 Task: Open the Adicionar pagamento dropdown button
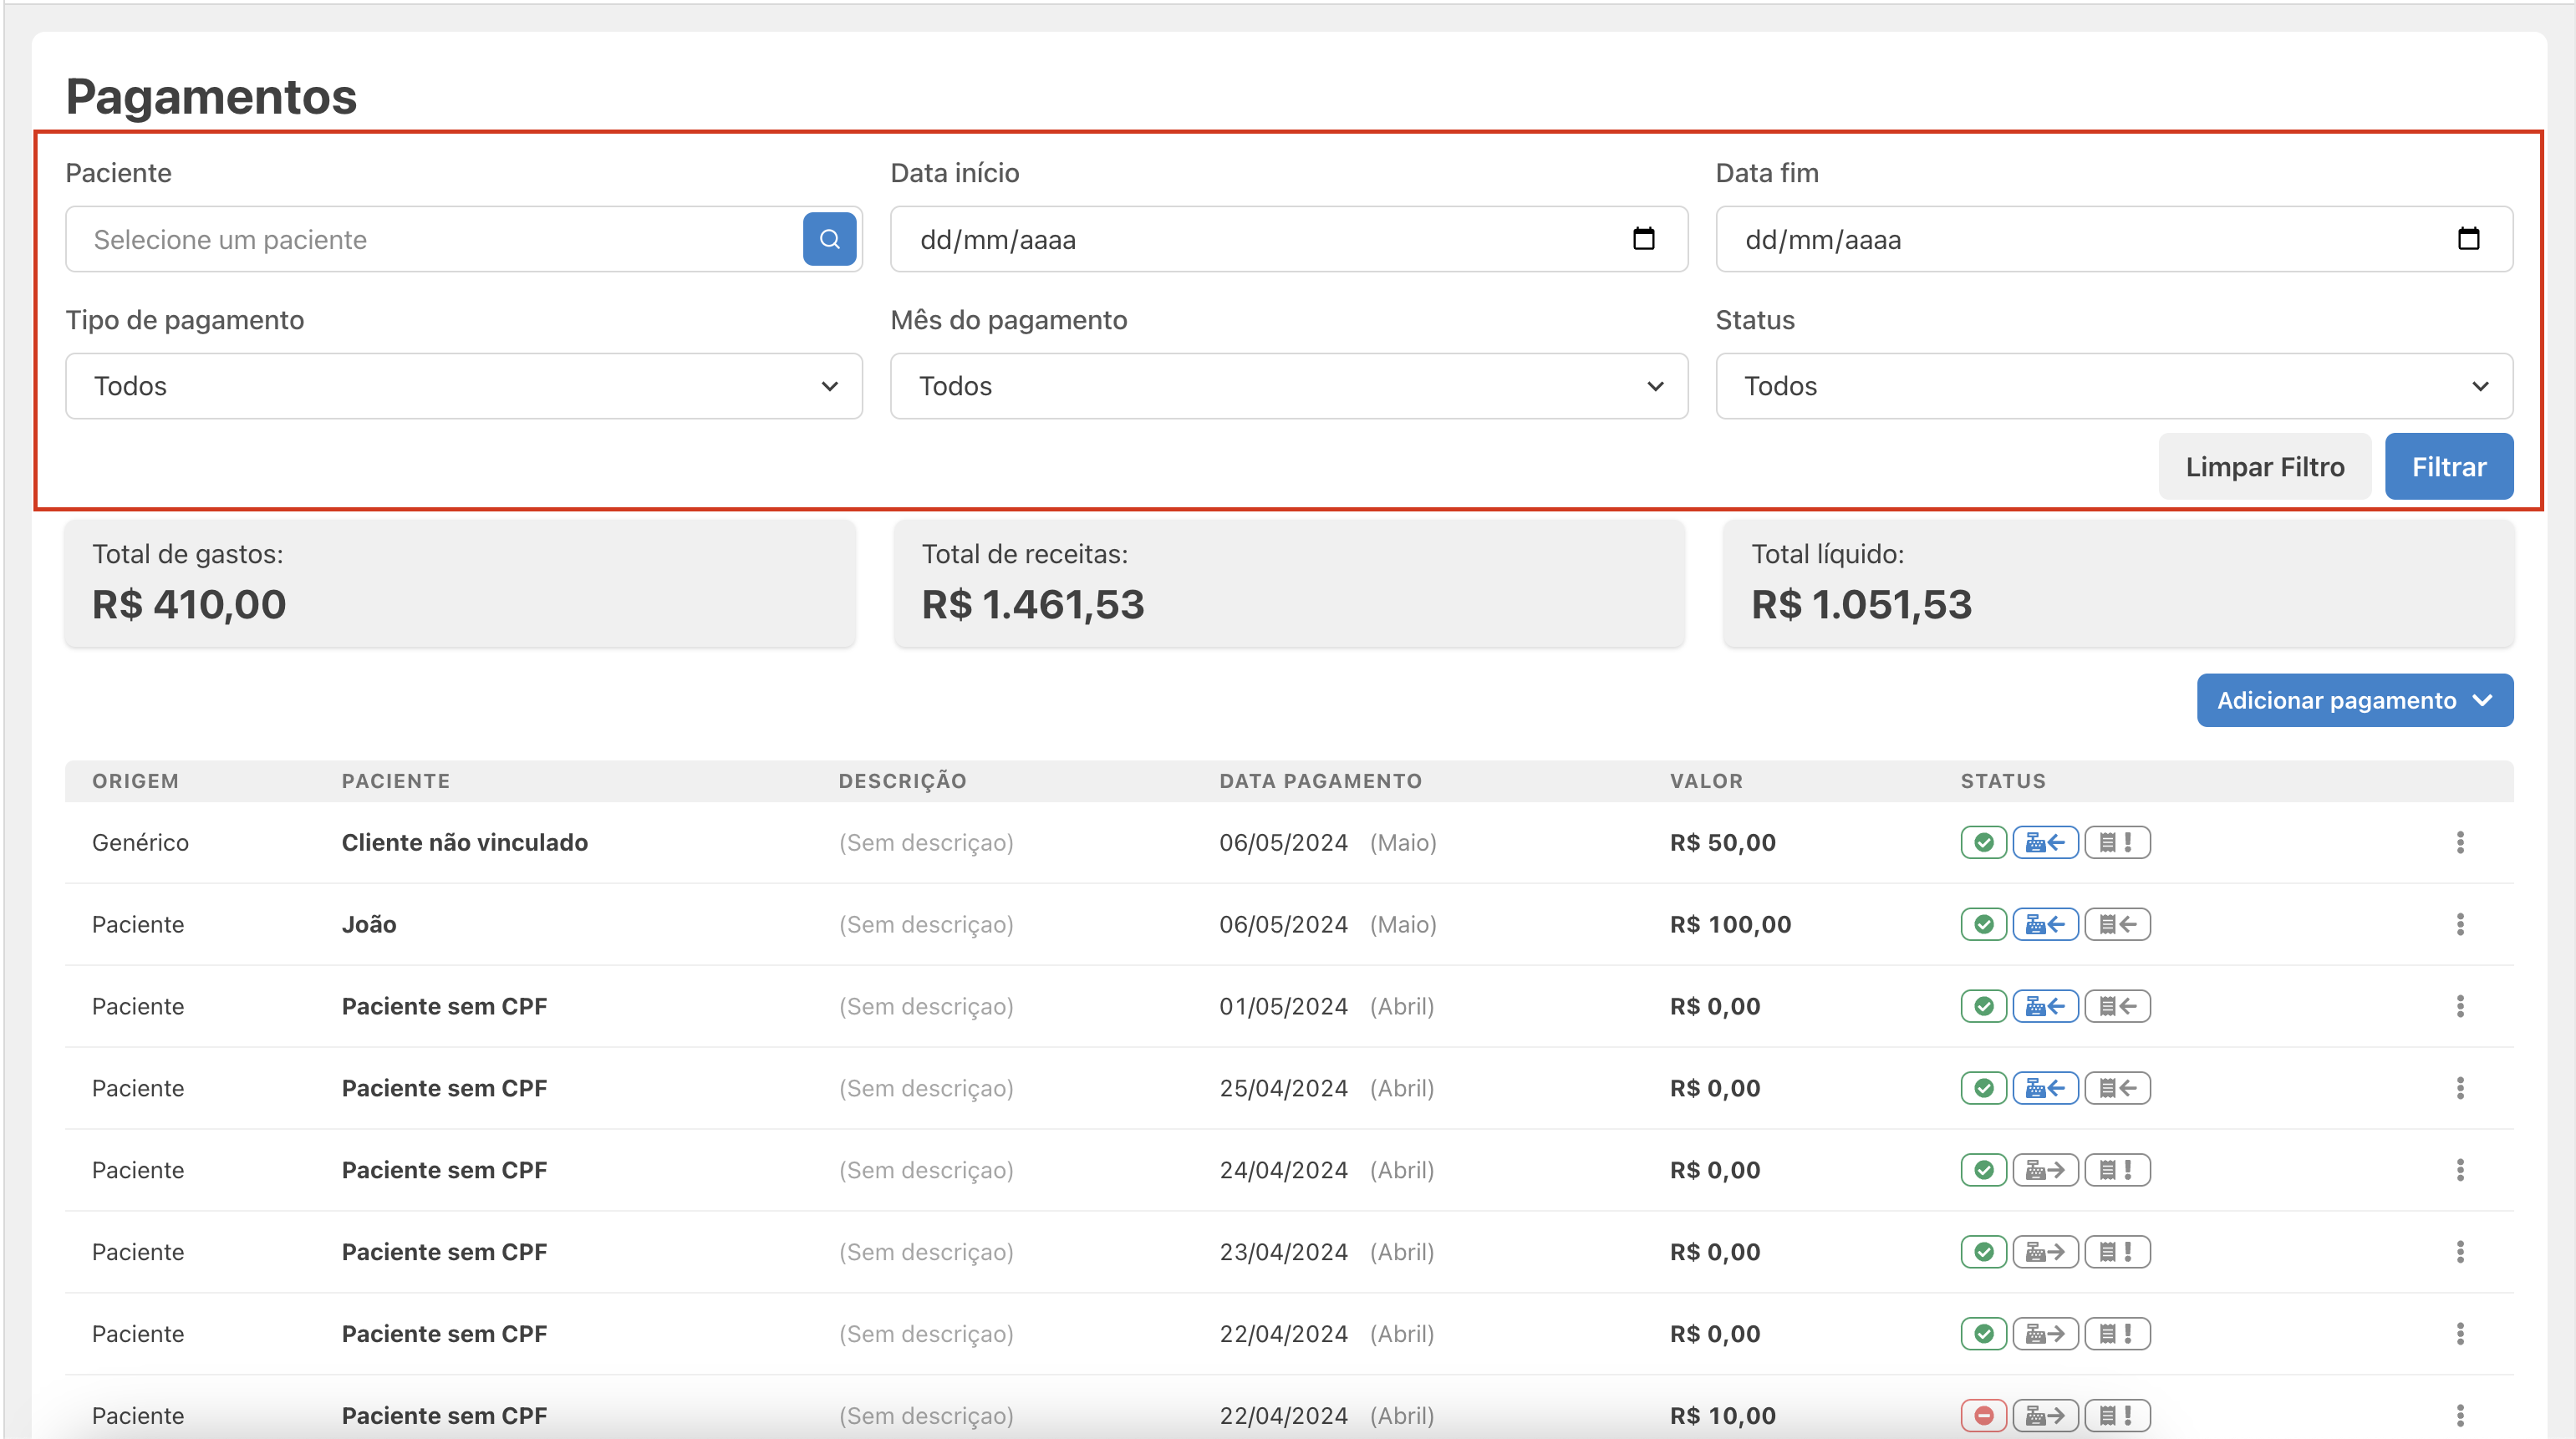coord(2355,701)
